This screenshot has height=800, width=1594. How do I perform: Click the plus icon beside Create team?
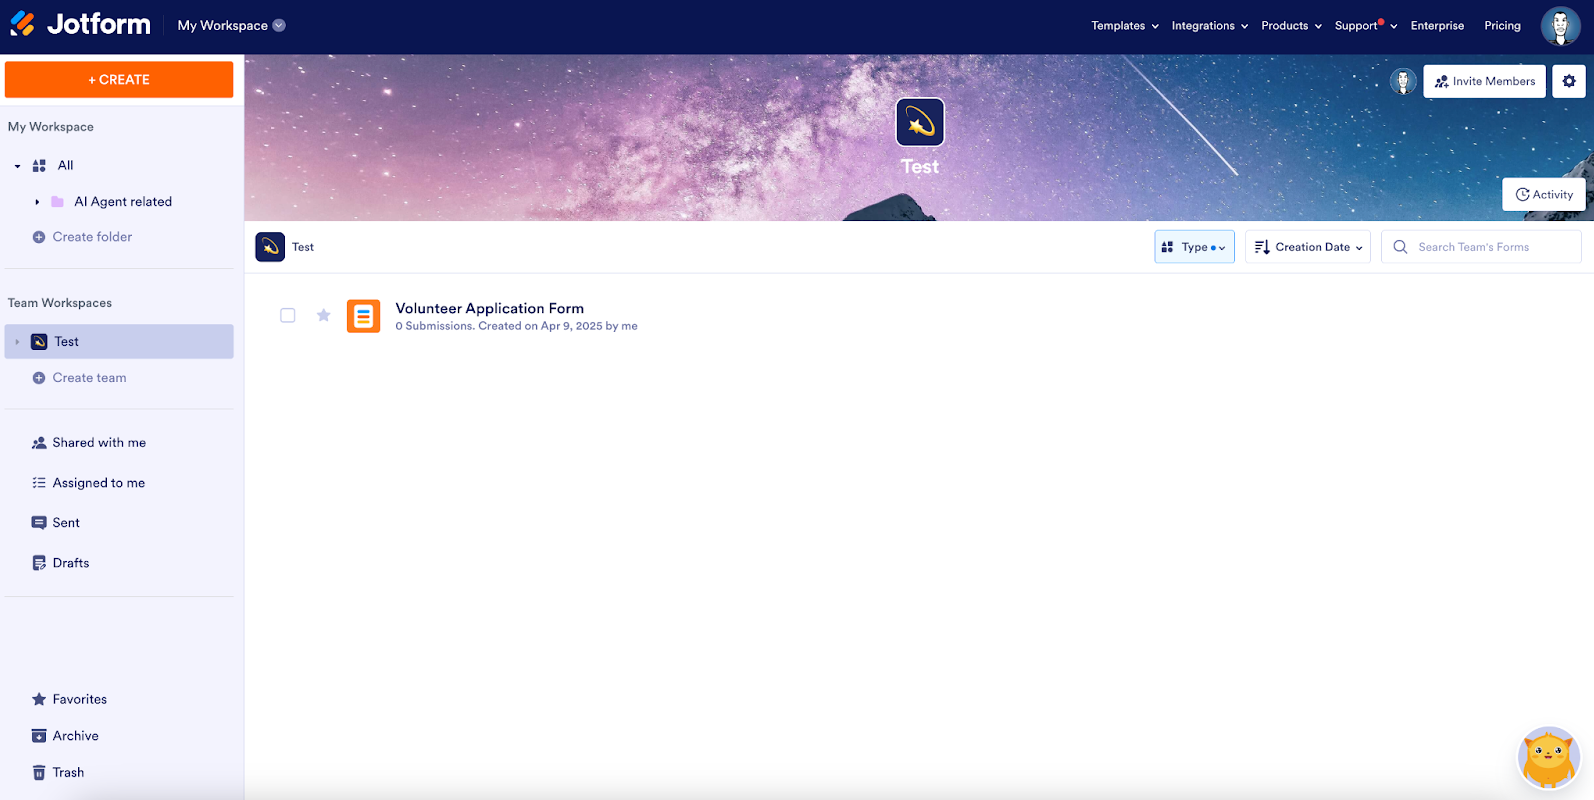pyautogui.click(x=39, y=378)
